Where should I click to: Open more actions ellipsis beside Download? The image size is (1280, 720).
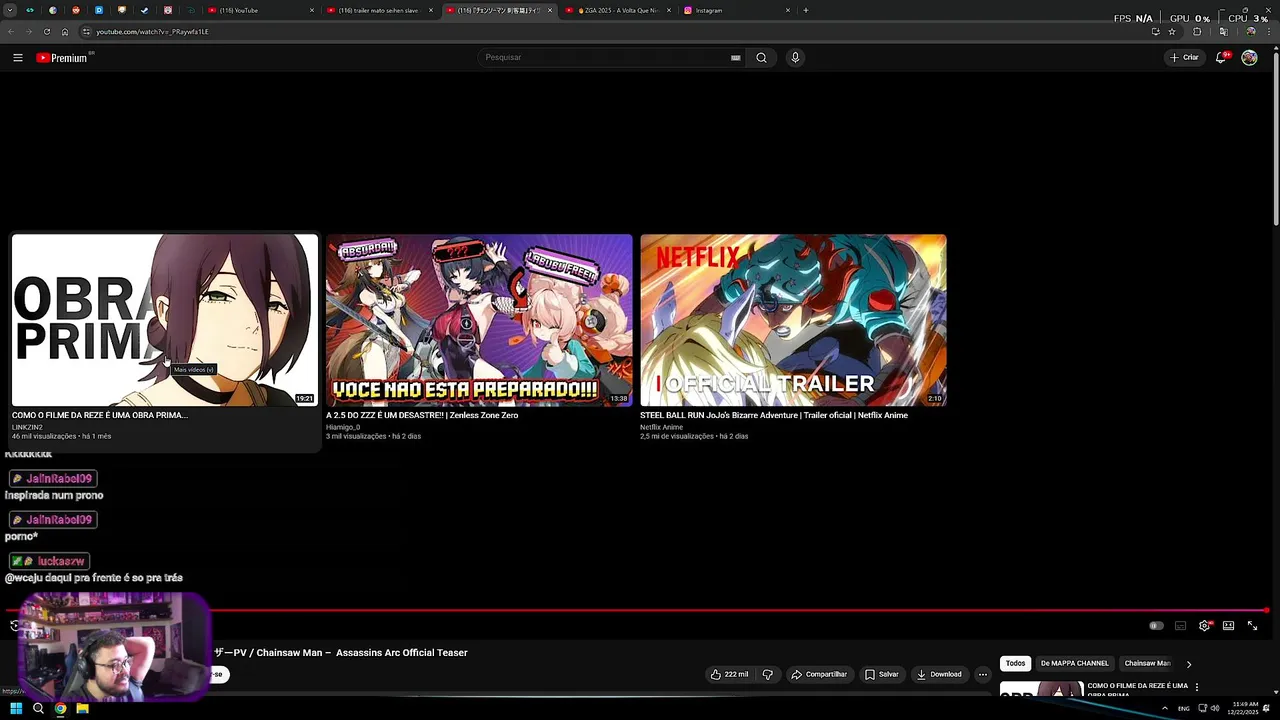pyautogui.click(x=983, y=675)
